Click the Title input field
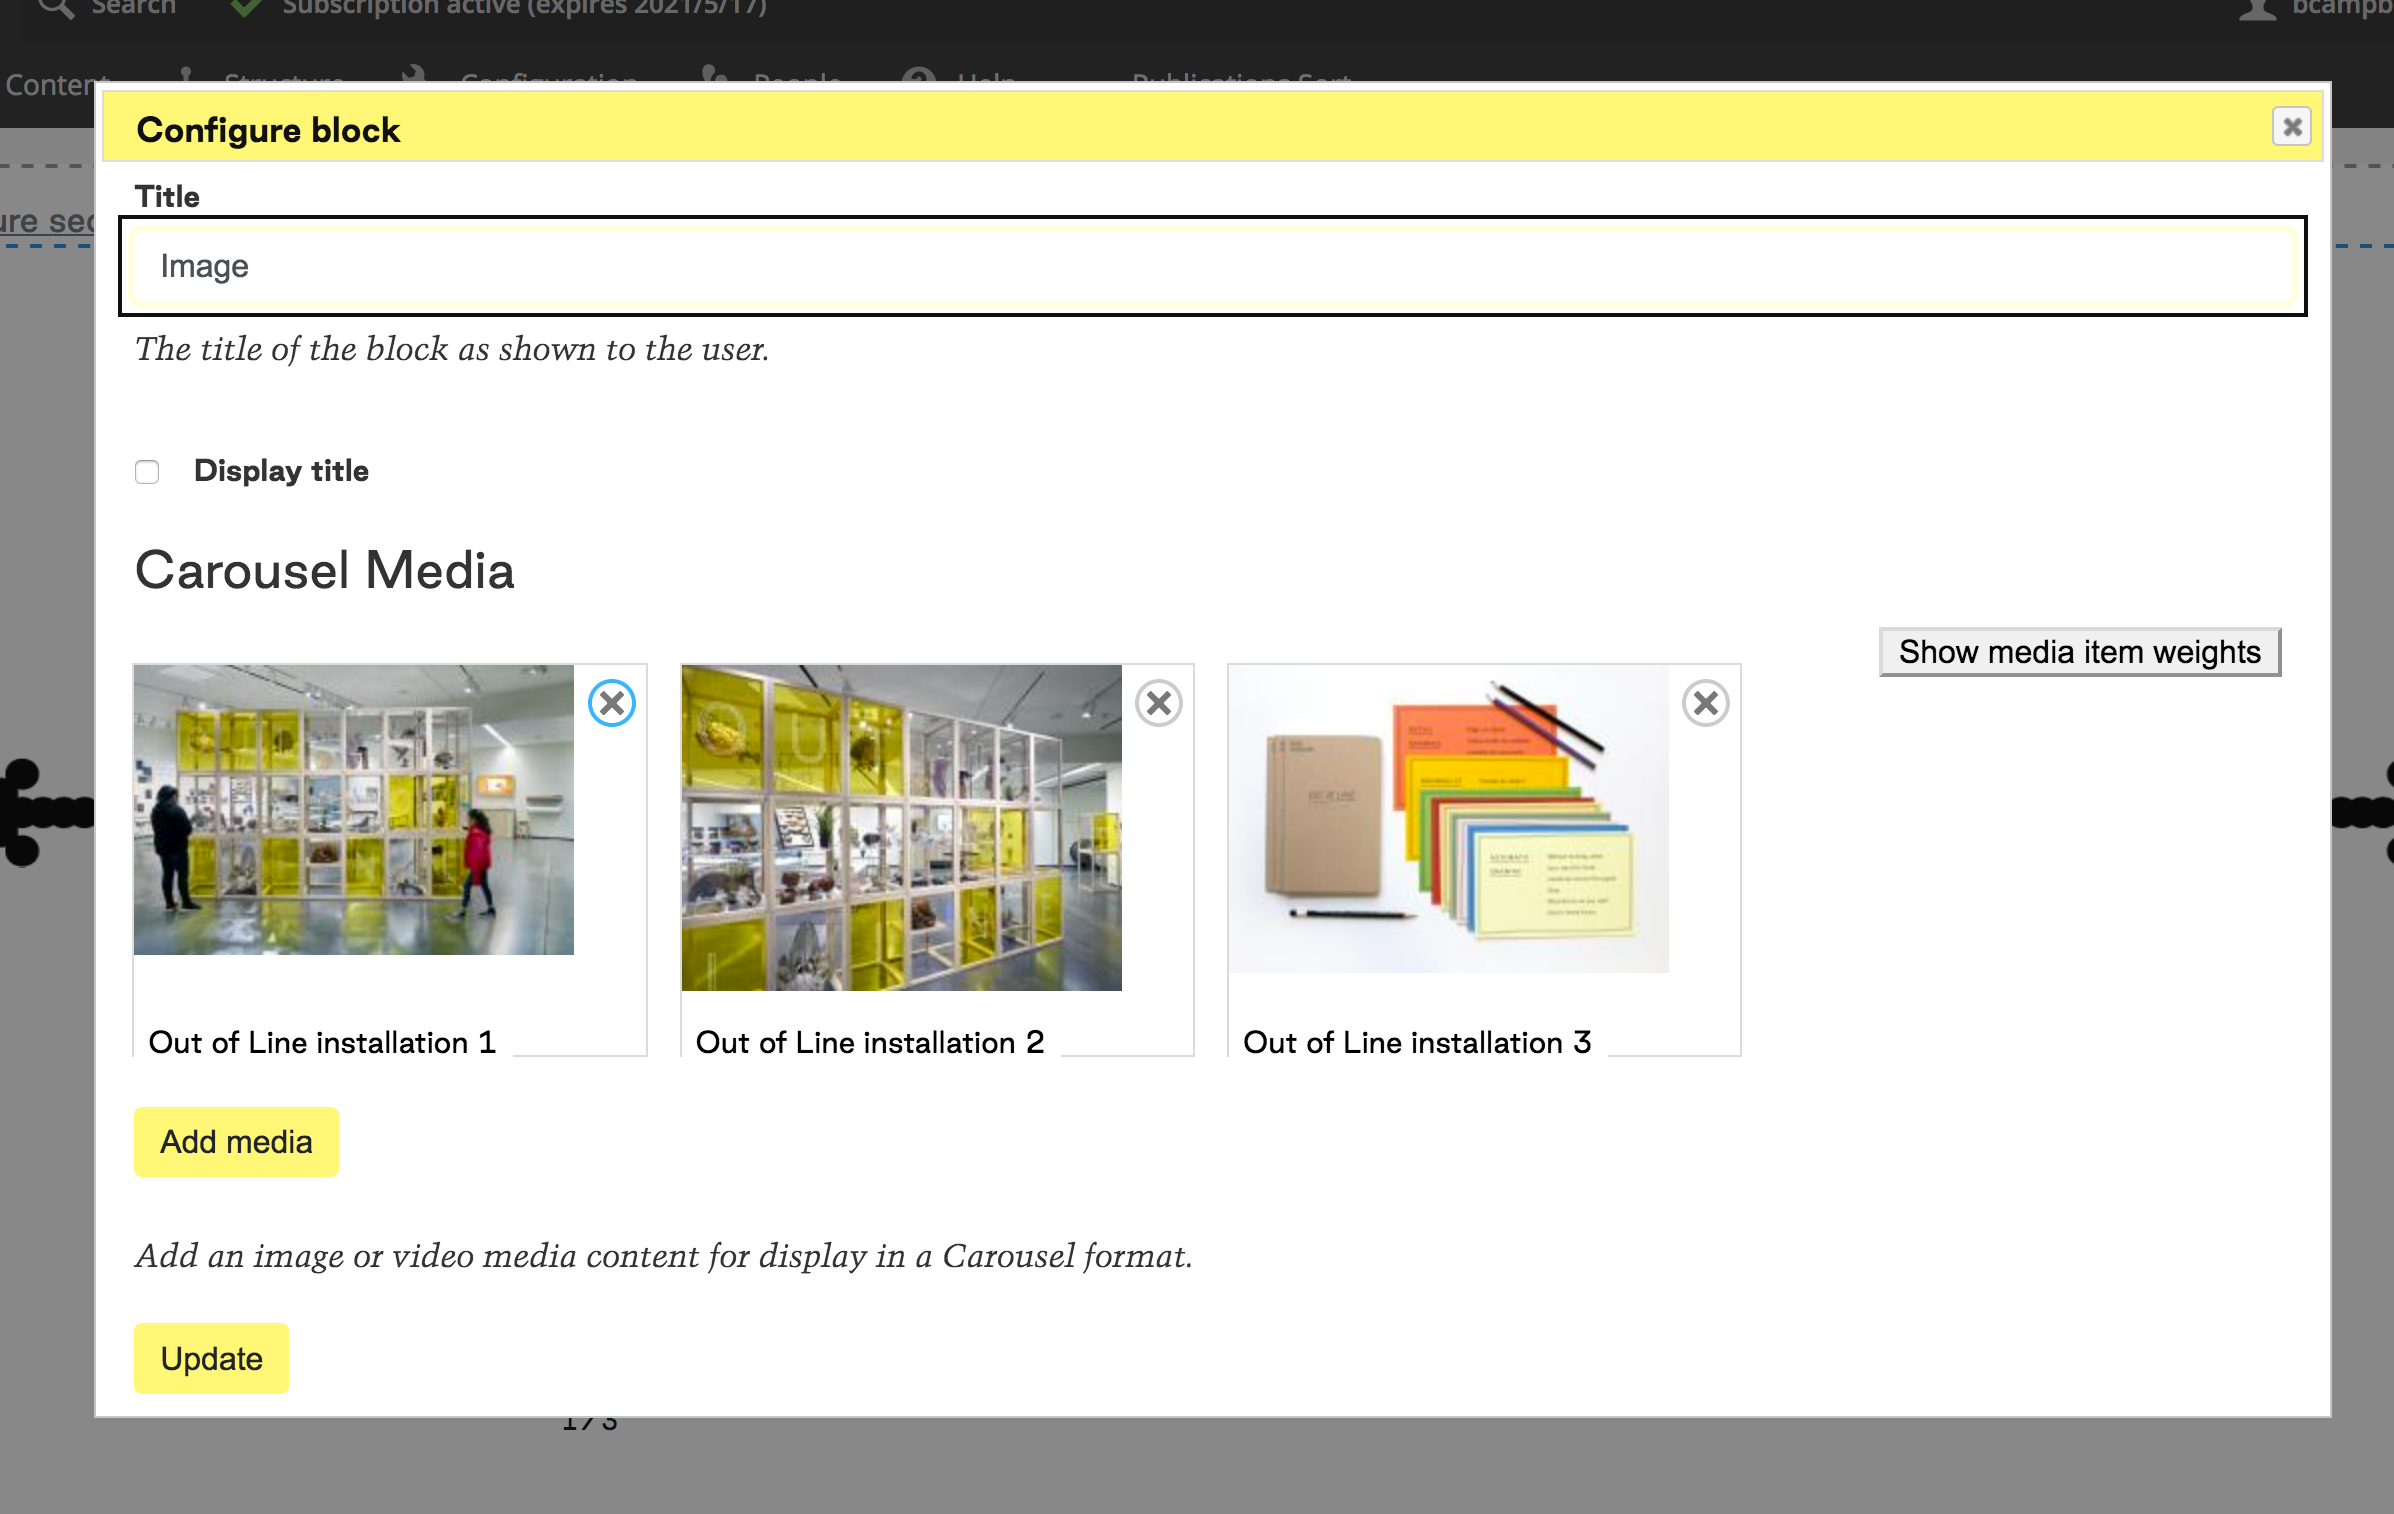The height and width of the screenshot is (1514, 2394). tap(1212, 266)
